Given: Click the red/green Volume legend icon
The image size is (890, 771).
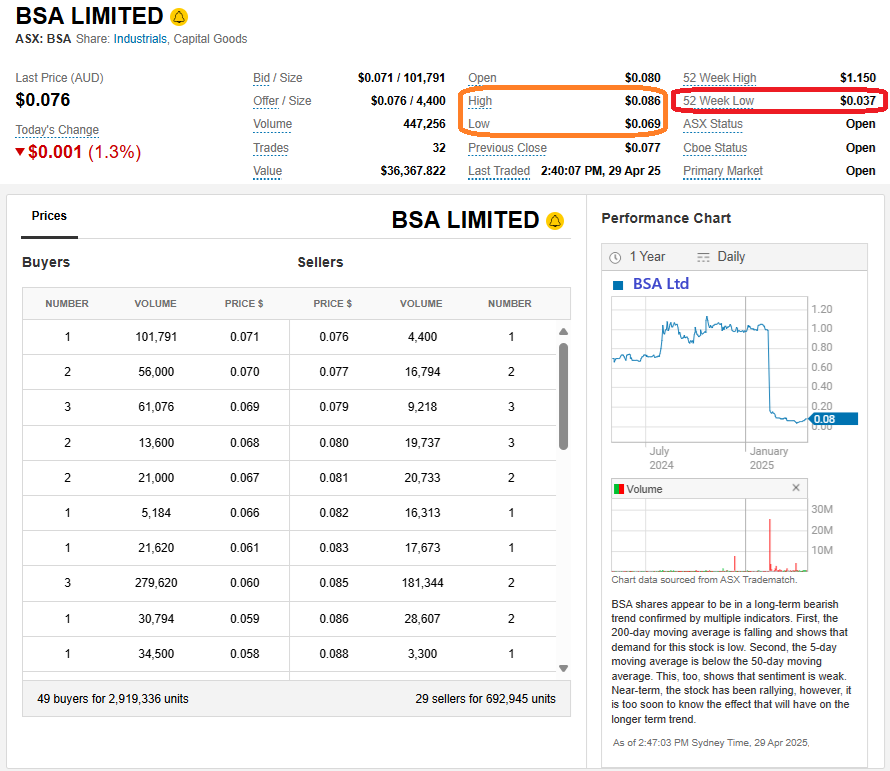Looking at the screenshot, I should coord(619,489).
